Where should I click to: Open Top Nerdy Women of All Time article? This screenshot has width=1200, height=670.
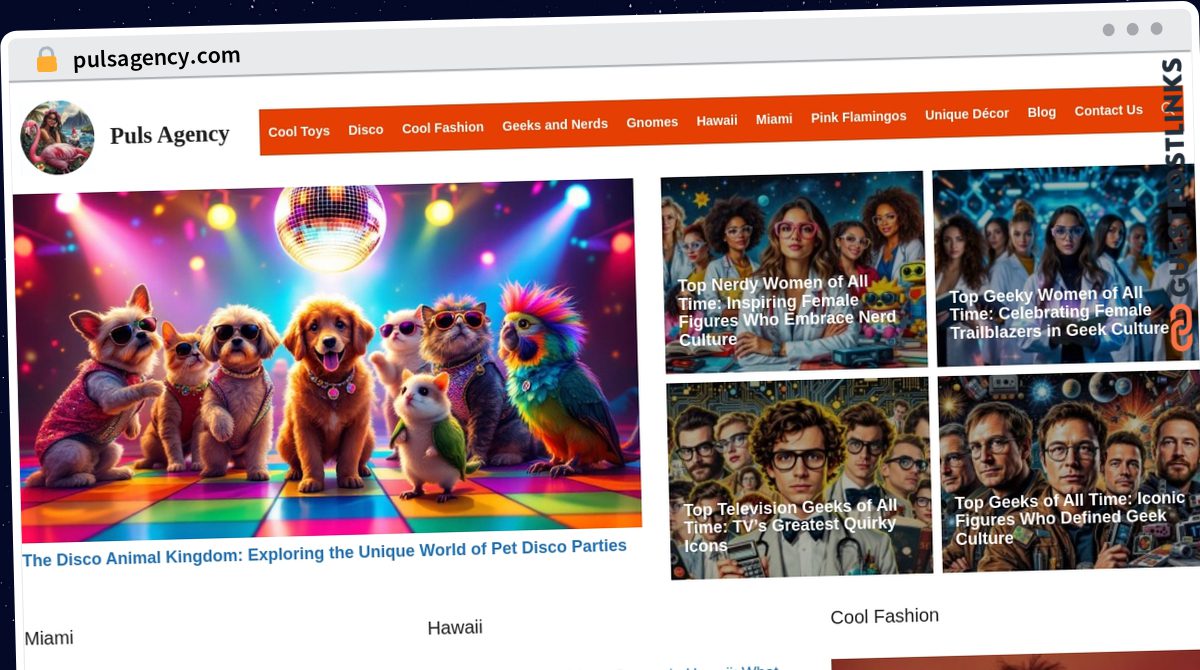pyautogui.click(x=787, y=310)
